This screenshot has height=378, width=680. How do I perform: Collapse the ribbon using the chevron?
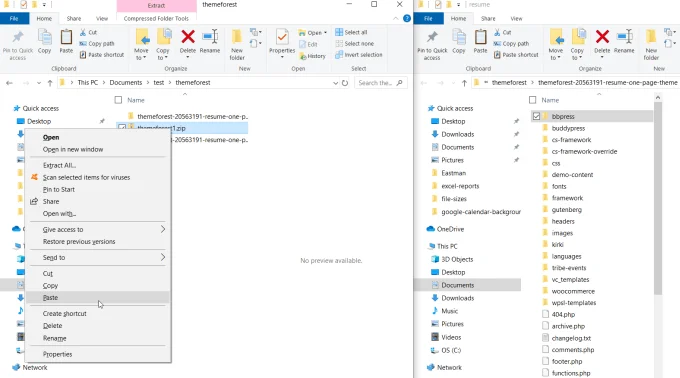[x=396, y=18]
